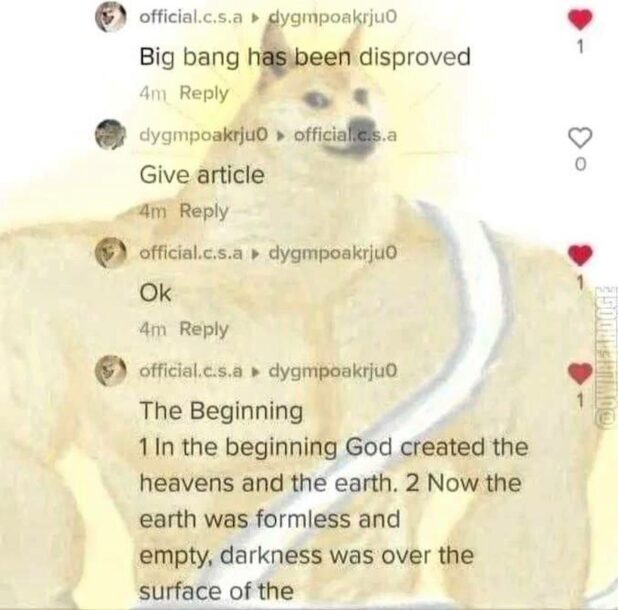Reply to 'Big bang has been disproved'
This screenshot has height=610, width=618.
click(x=204, y=93)
